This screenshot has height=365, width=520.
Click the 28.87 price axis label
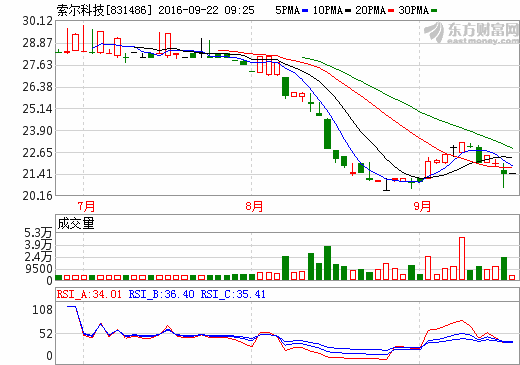(38, 43)
